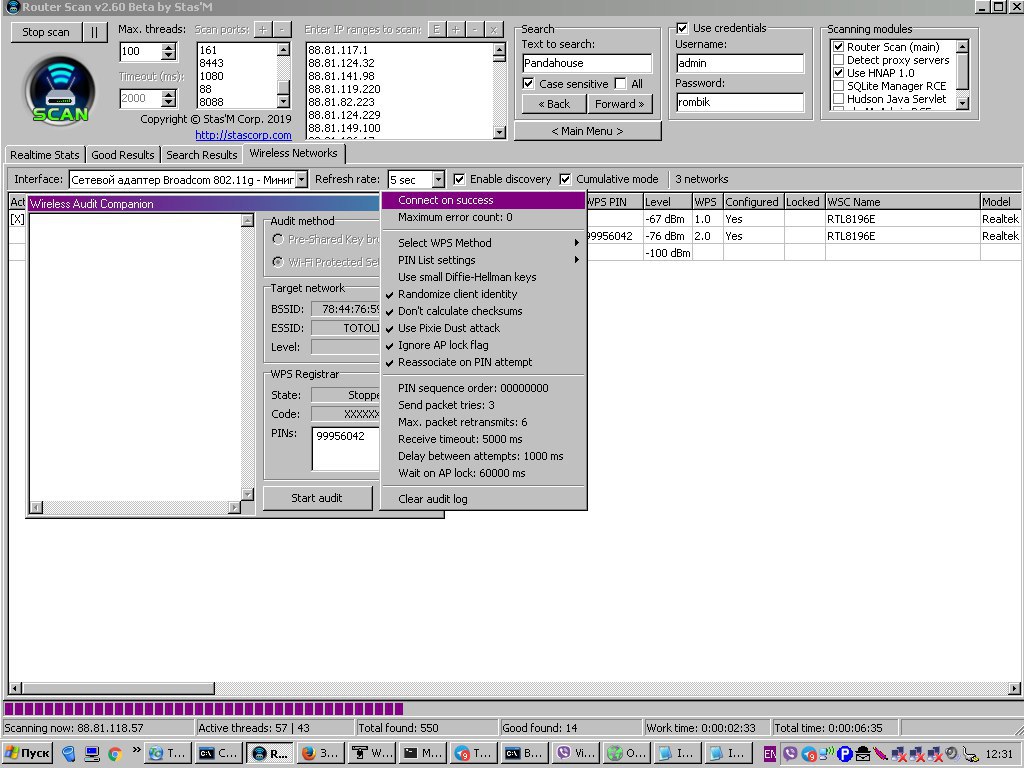
Task: Click the Router Scan title bar icon
Action: 12,7
